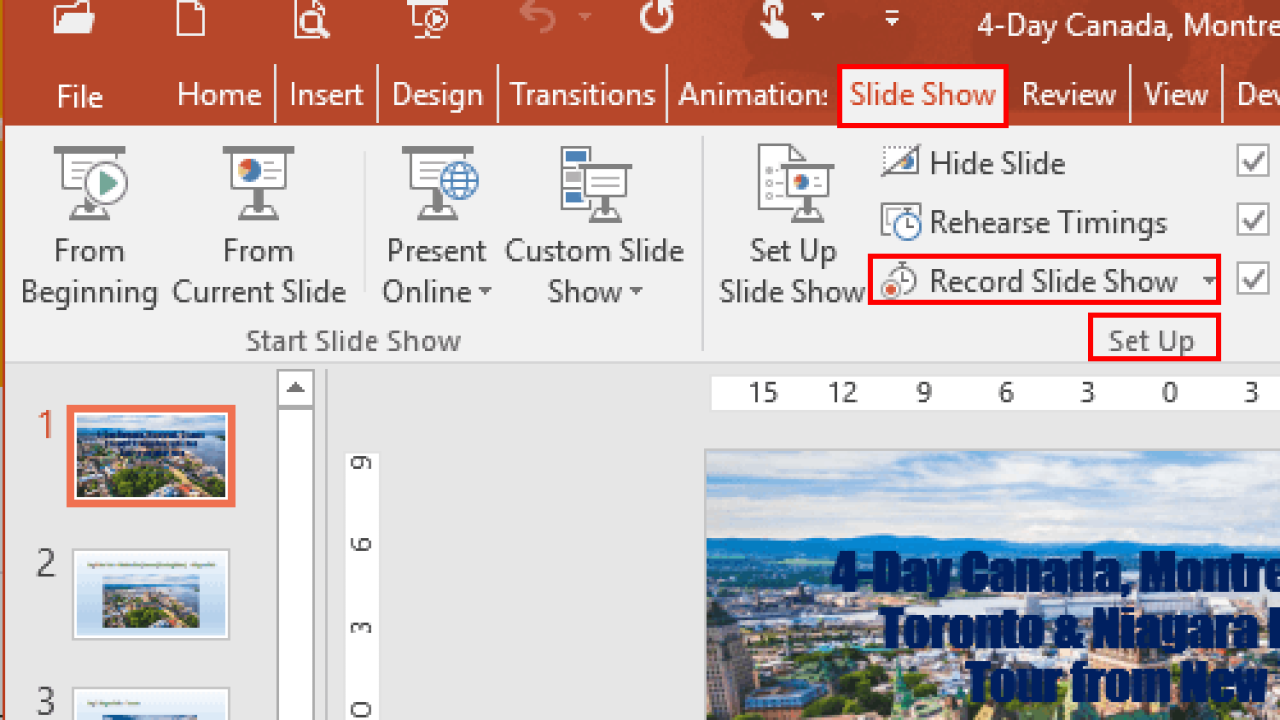This screenshot has height=720, width=1280.
Task: Toggle checkbox next to Rehearse Timings
Action: pos(1253,220)
